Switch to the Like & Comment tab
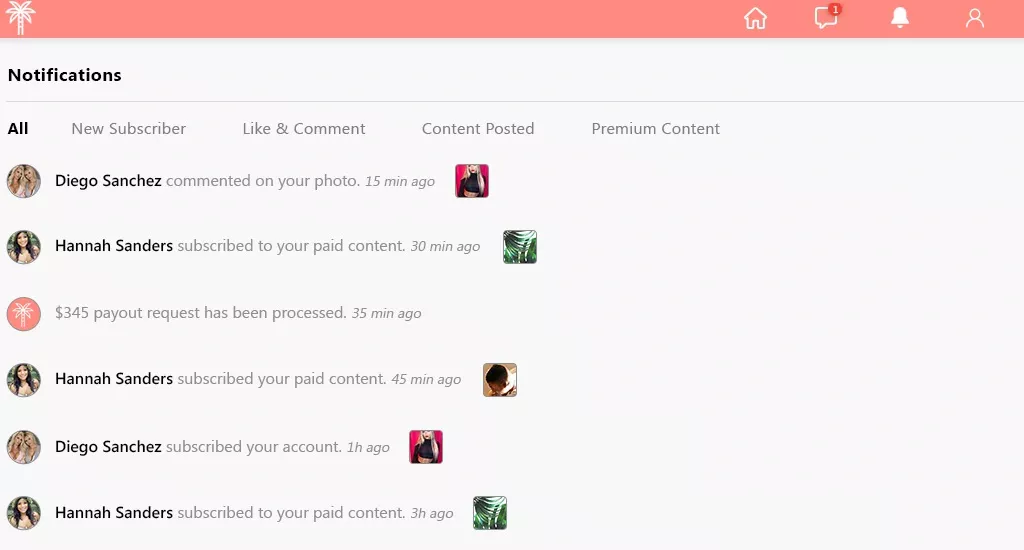The width and height of the screenshot is (1024, 550). pyautogui.click(x=304, y=129)
